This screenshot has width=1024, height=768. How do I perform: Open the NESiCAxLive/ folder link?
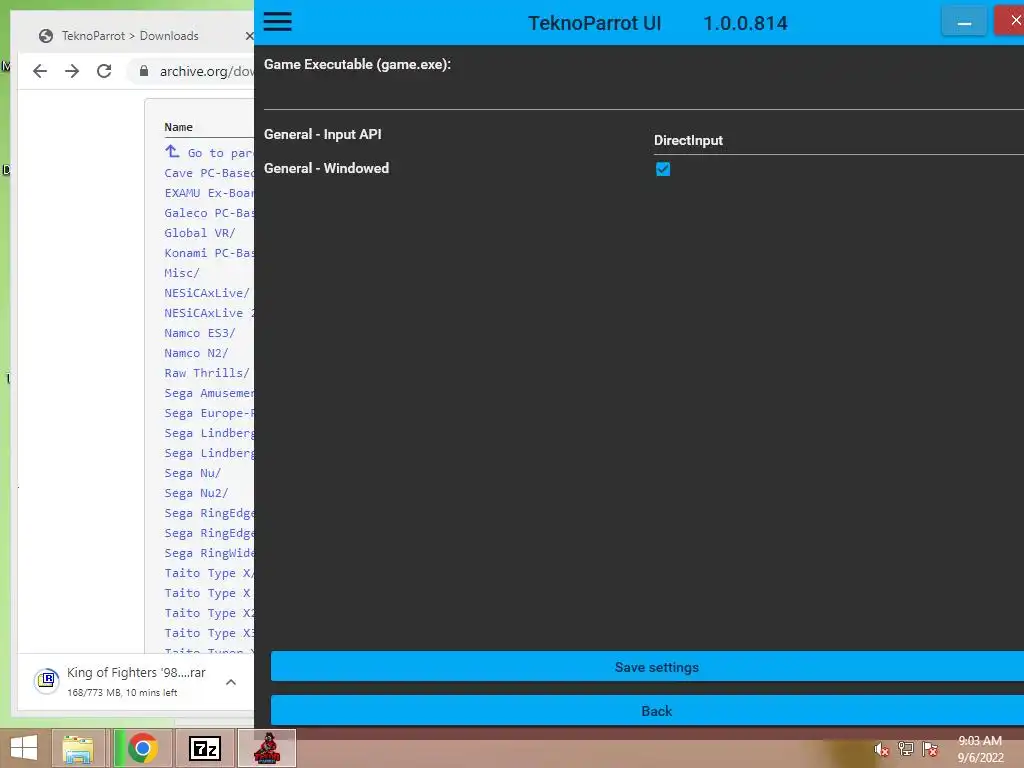[207, 293]
